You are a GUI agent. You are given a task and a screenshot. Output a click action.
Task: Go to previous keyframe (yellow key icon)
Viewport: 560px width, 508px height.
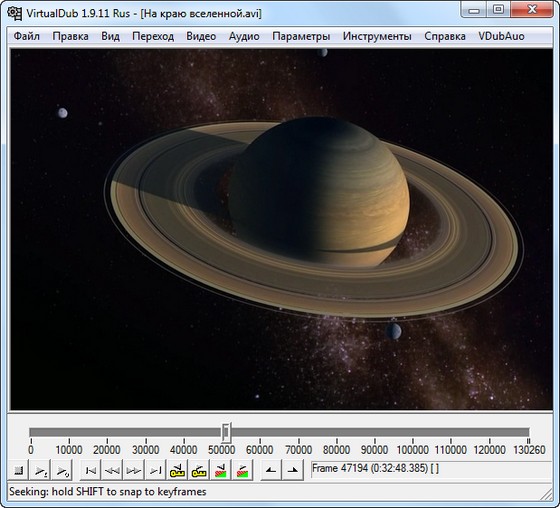coord(178,470)
